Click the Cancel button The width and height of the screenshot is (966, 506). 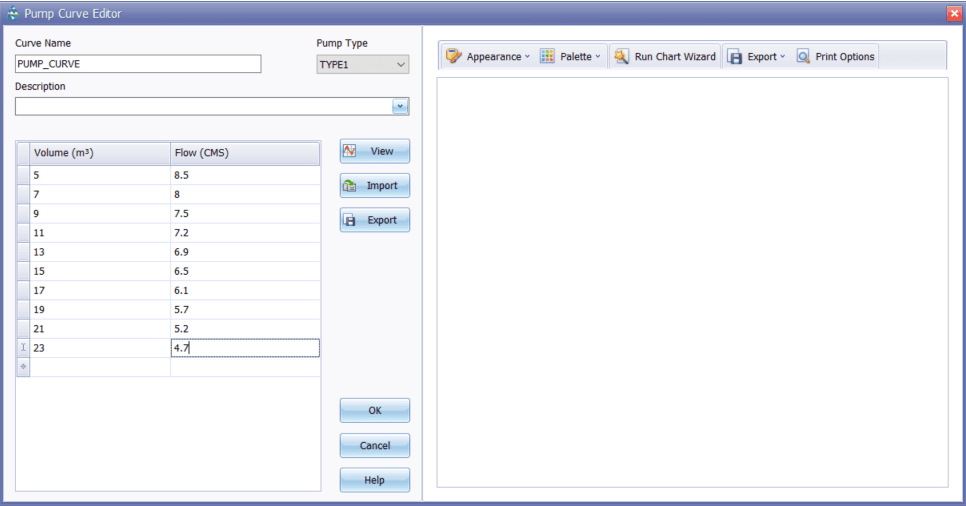point(375,446)
